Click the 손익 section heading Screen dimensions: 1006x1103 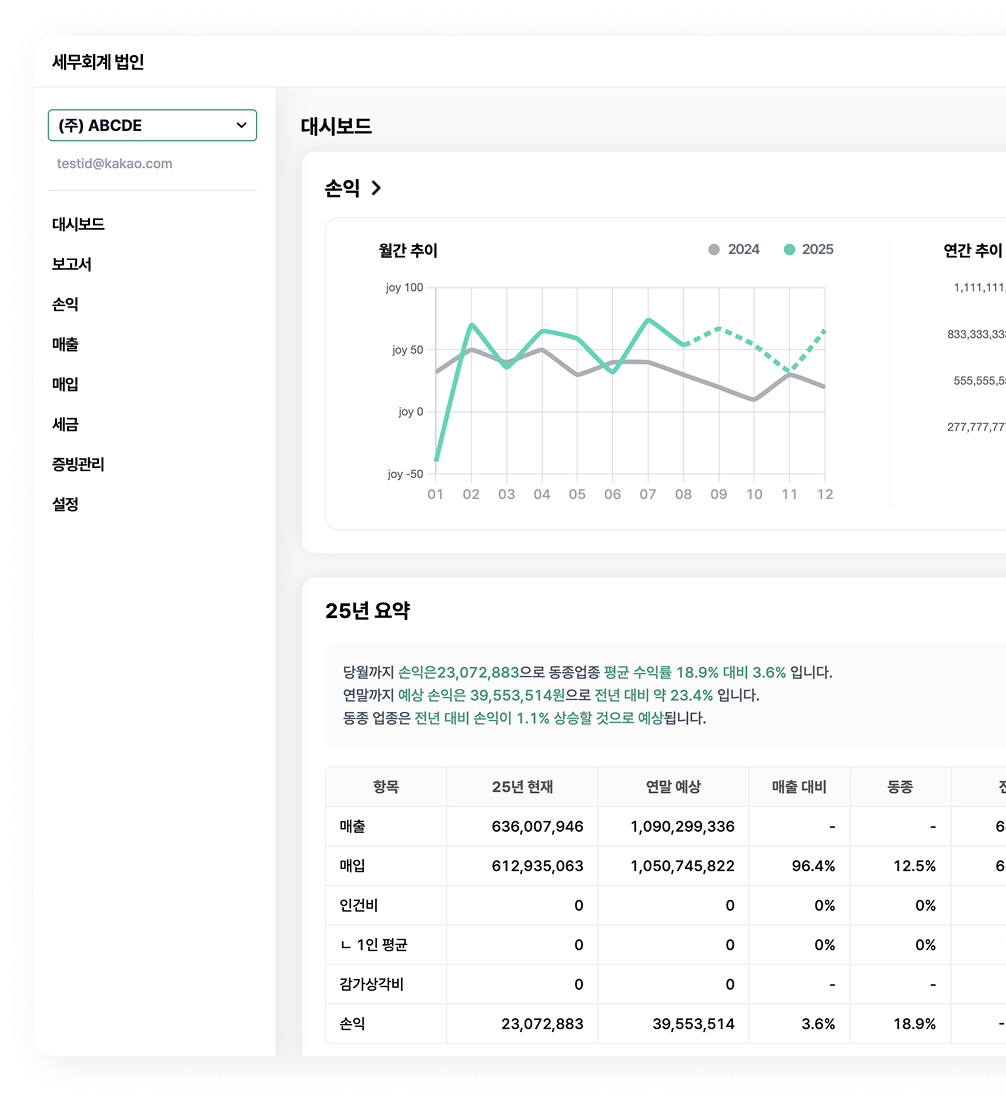pos(342,188)
